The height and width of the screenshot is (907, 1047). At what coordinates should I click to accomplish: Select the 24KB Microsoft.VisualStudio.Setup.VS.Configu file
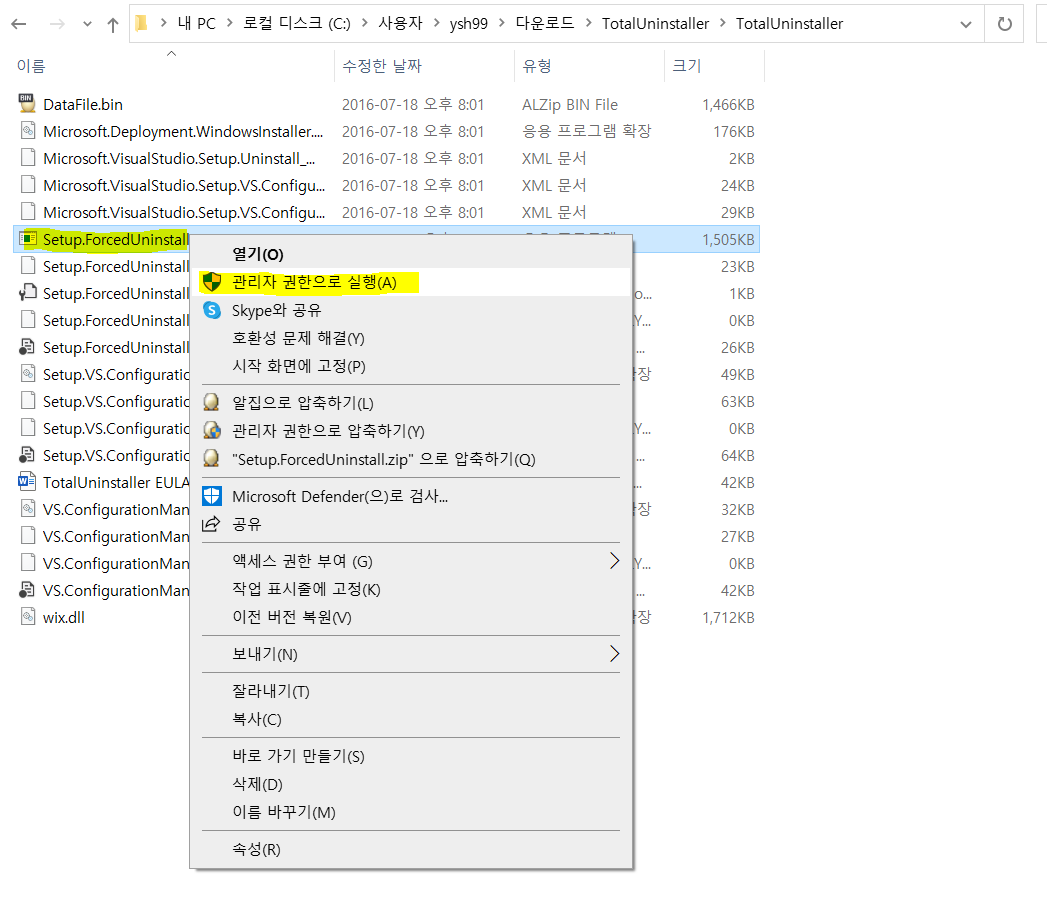(184, 185)
